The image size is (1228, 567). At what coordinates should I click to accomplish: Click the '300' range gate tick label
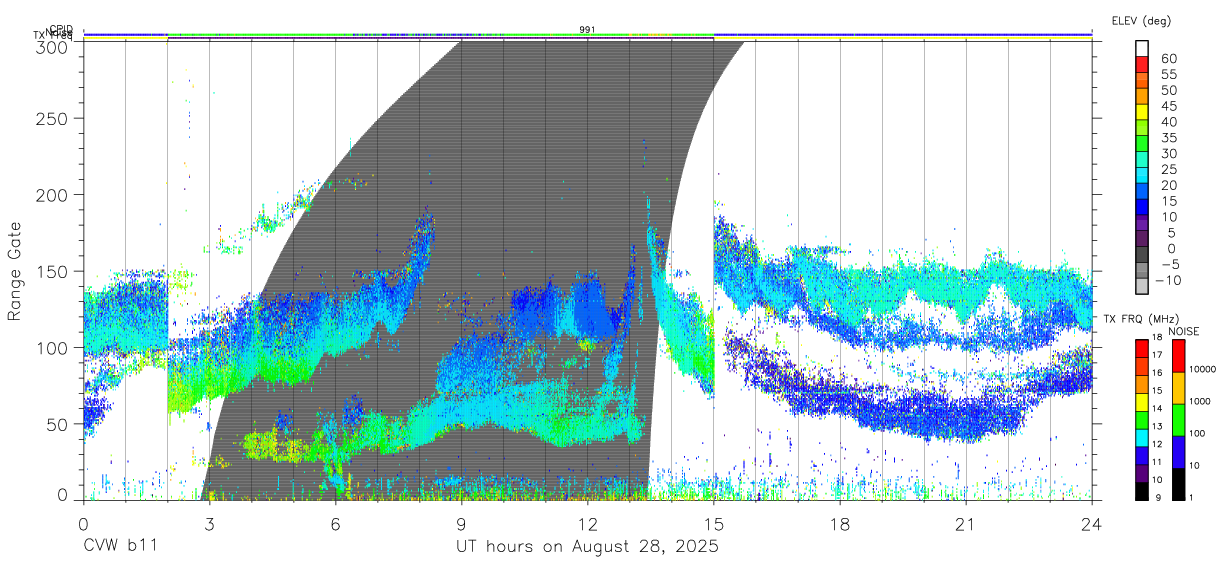pos(54,46)
